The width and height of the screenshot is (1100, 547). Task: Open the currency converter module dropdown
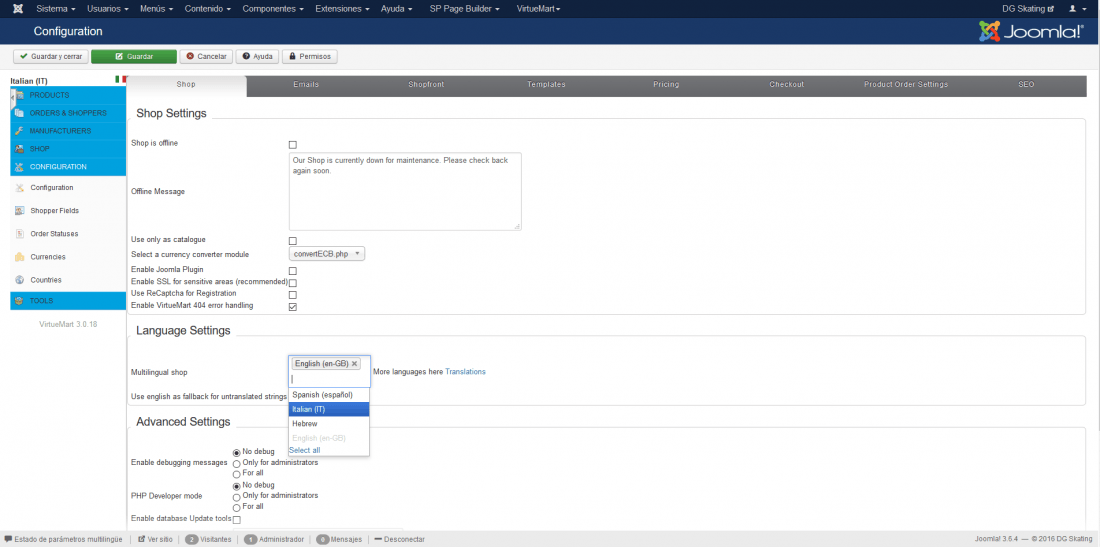pyautogui.click(x=327, y=254)
